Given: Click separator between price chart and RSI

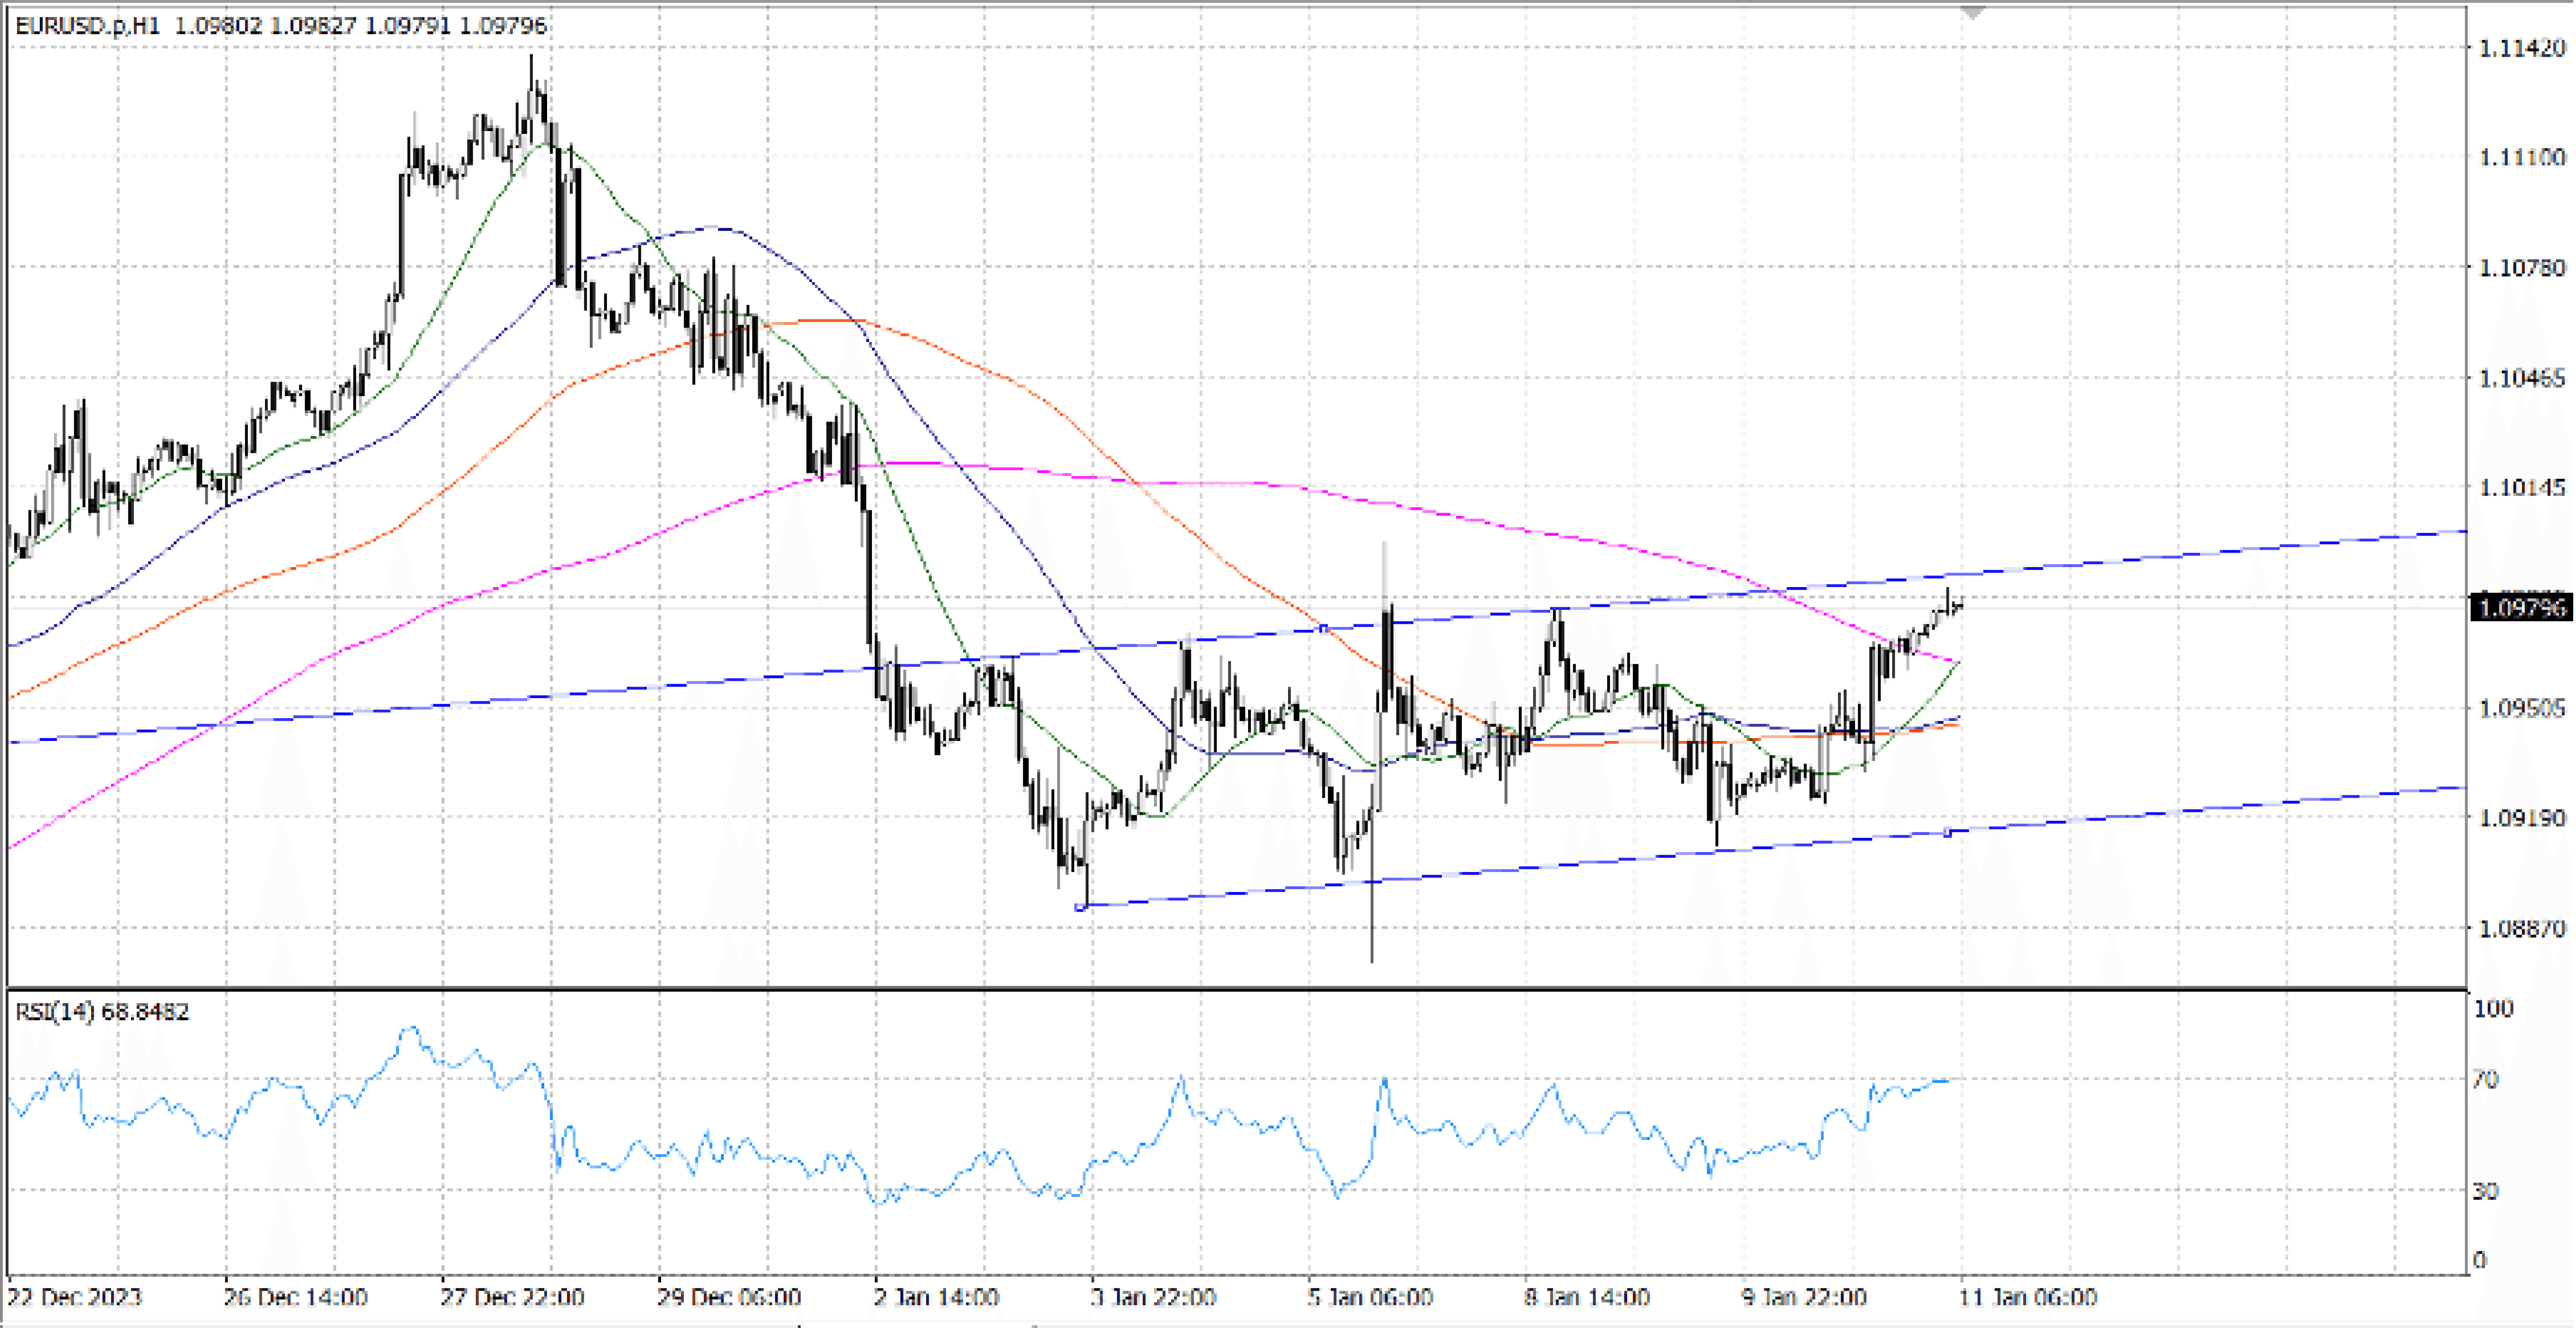Looking at the screenshot, I should pyautogui.click(x=1200, y=989).
